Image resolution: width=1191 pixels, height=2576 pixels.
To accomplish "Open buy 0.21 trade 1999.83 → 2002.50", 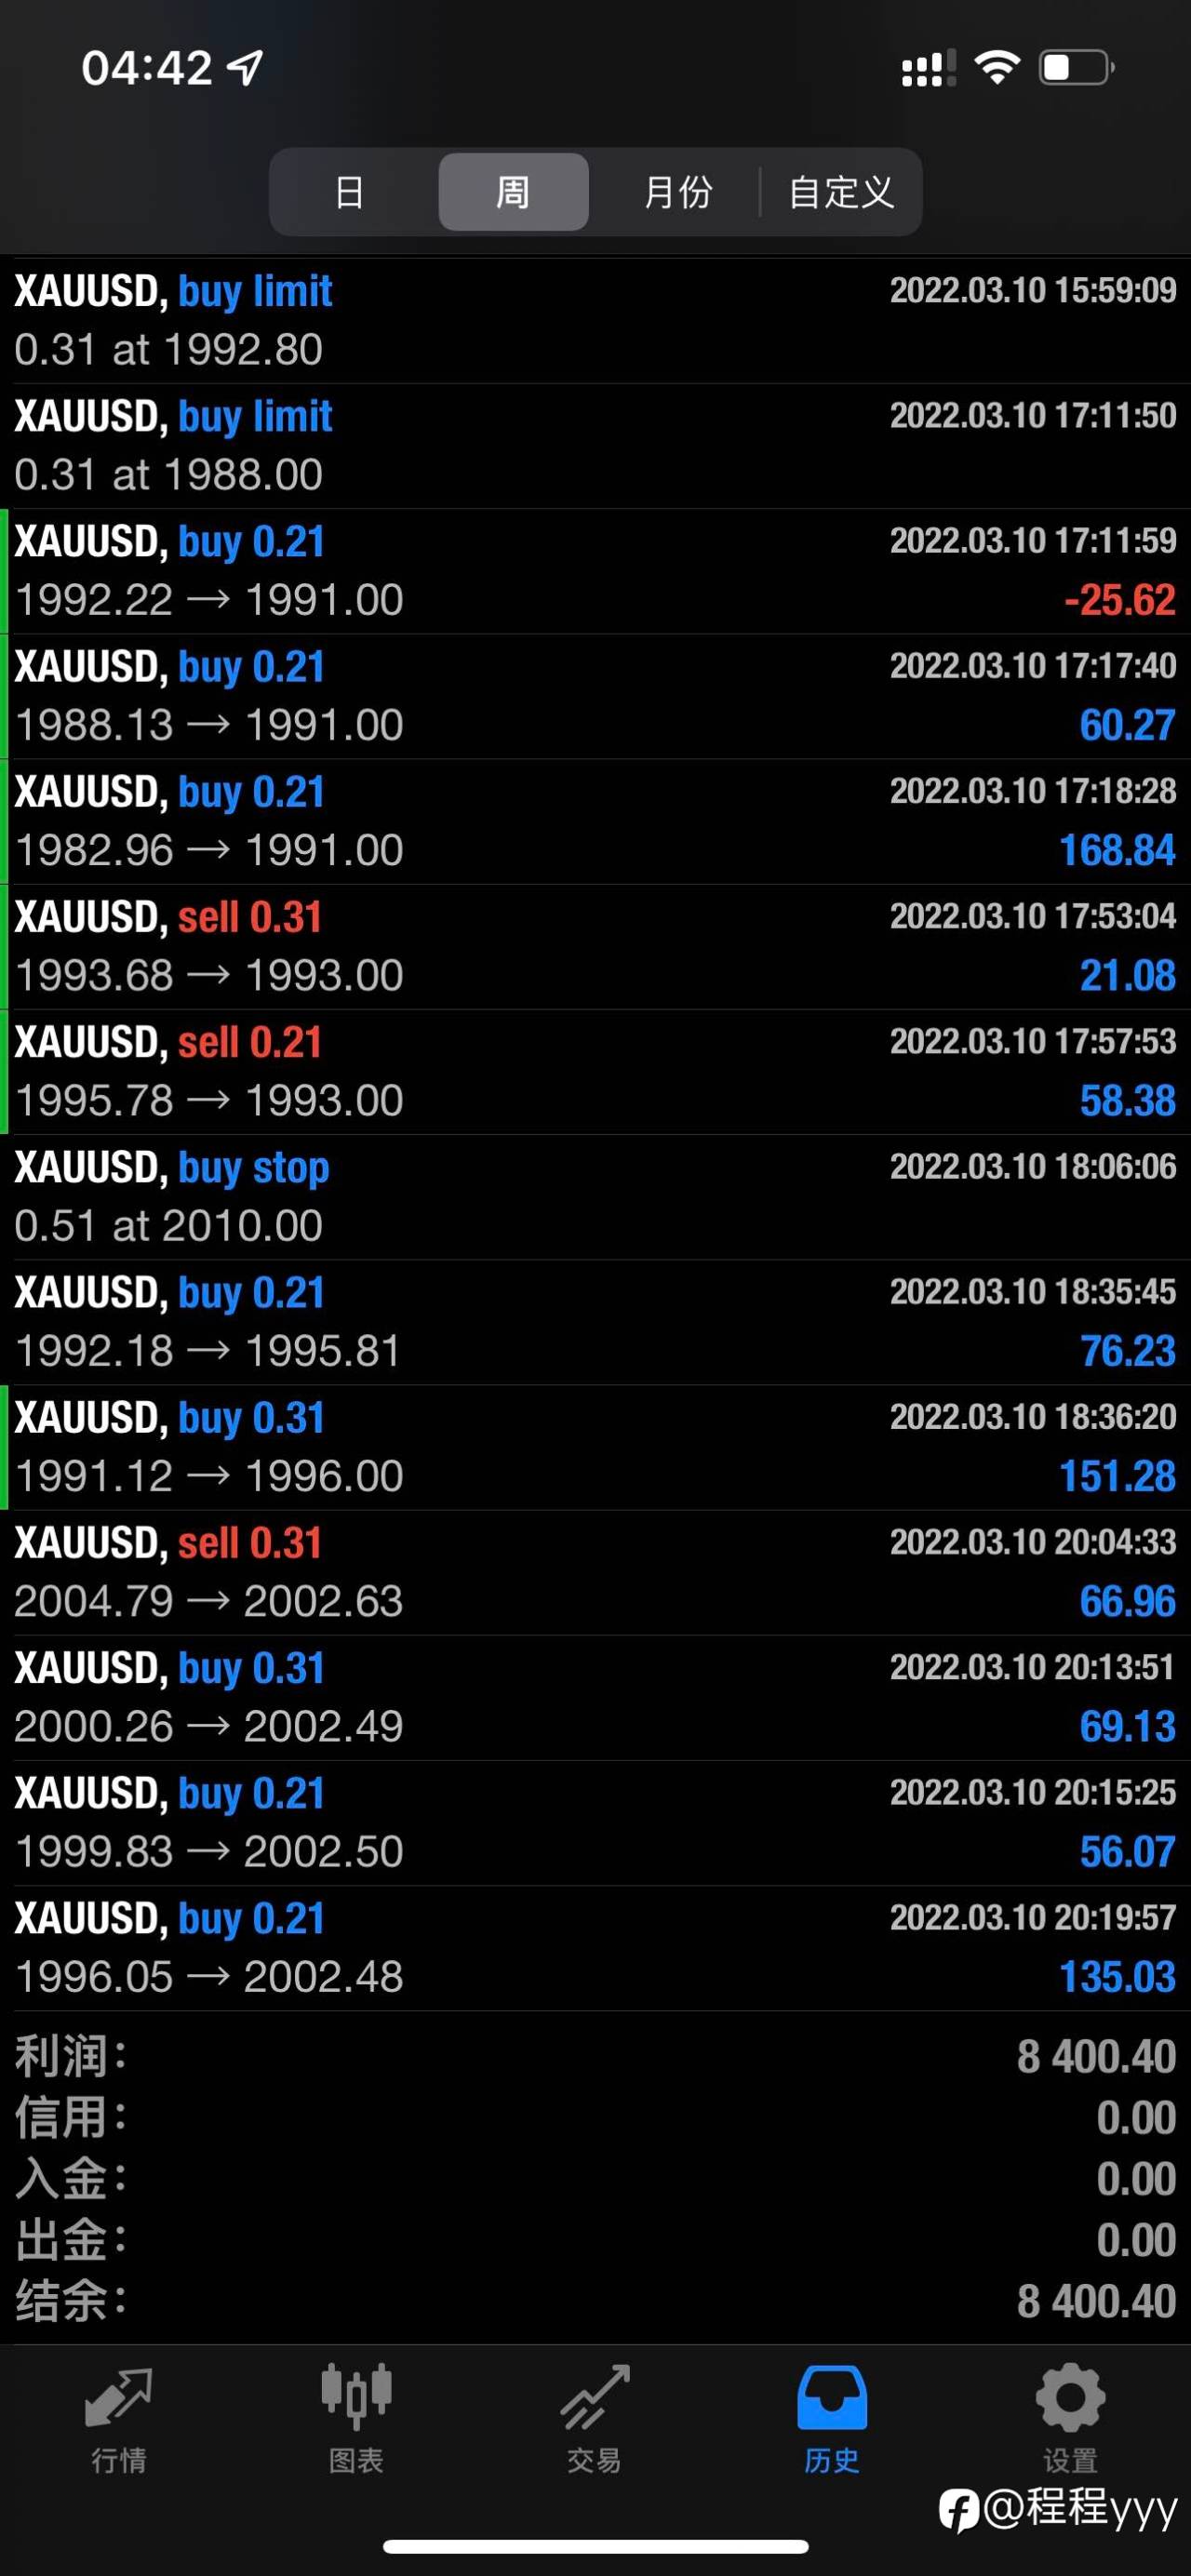I will tap(595, 1822).
